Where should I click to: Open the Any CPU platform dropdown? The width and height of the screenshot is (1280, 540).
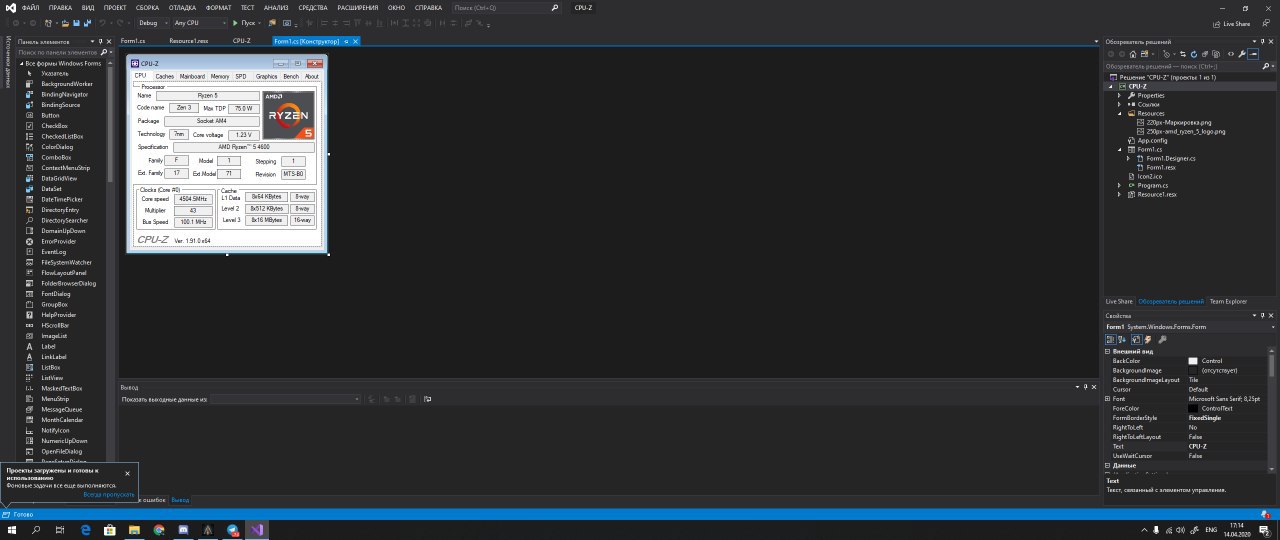(200, 23)
